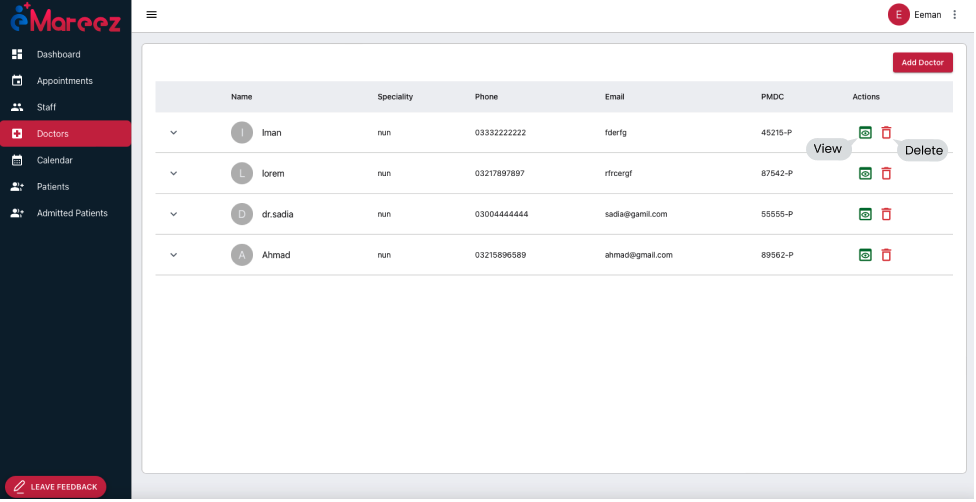This screenshot has width=976, height=502.
Task: Expand the dr.sadia row chevron
Action: tap(174, 214)
